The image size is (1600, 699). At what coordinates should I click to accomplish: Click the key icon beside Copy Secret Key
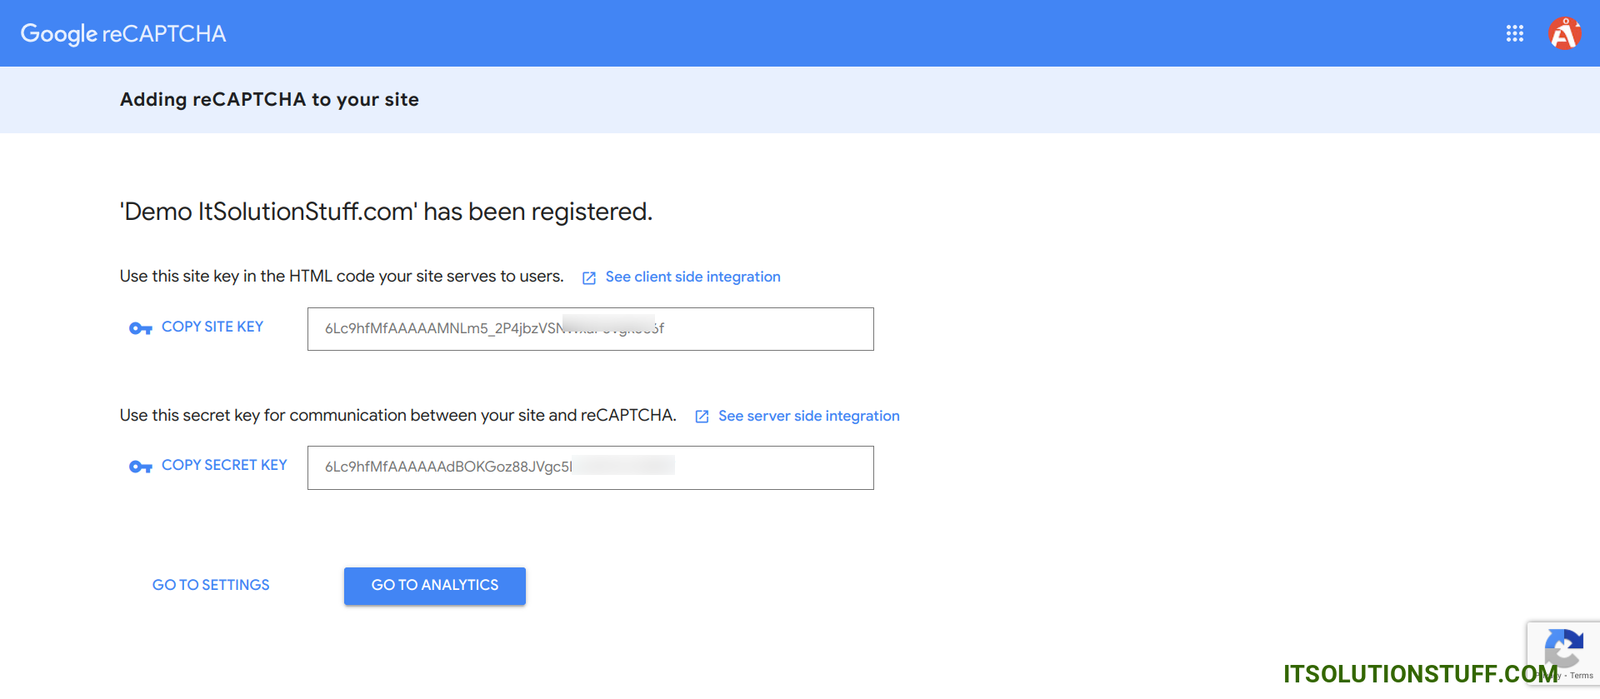tap(140, 467)
